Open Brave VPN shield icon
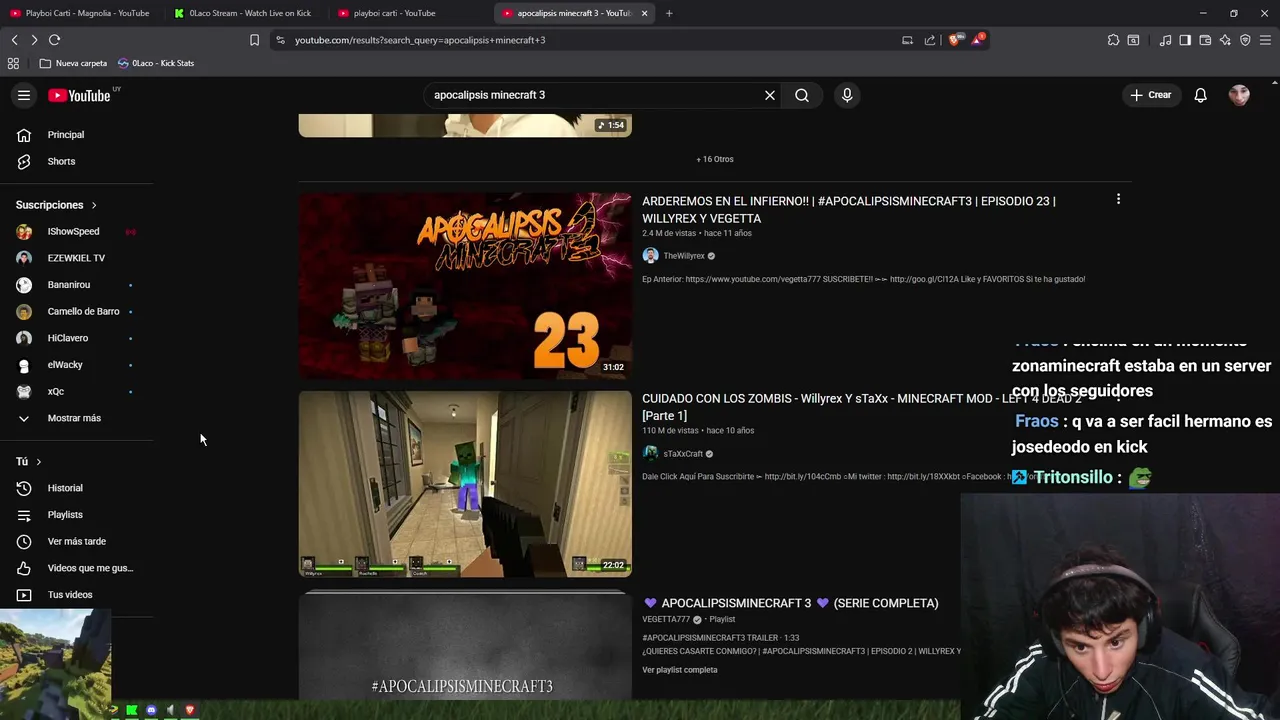Image resolution: width=1280 pixels, height=720 pixels. point(1245,40)
